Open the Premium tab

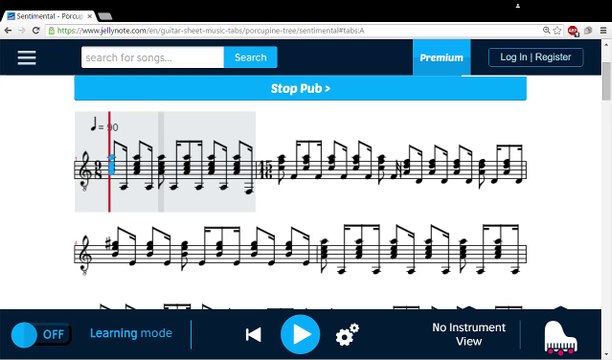[x=441, y=57]
